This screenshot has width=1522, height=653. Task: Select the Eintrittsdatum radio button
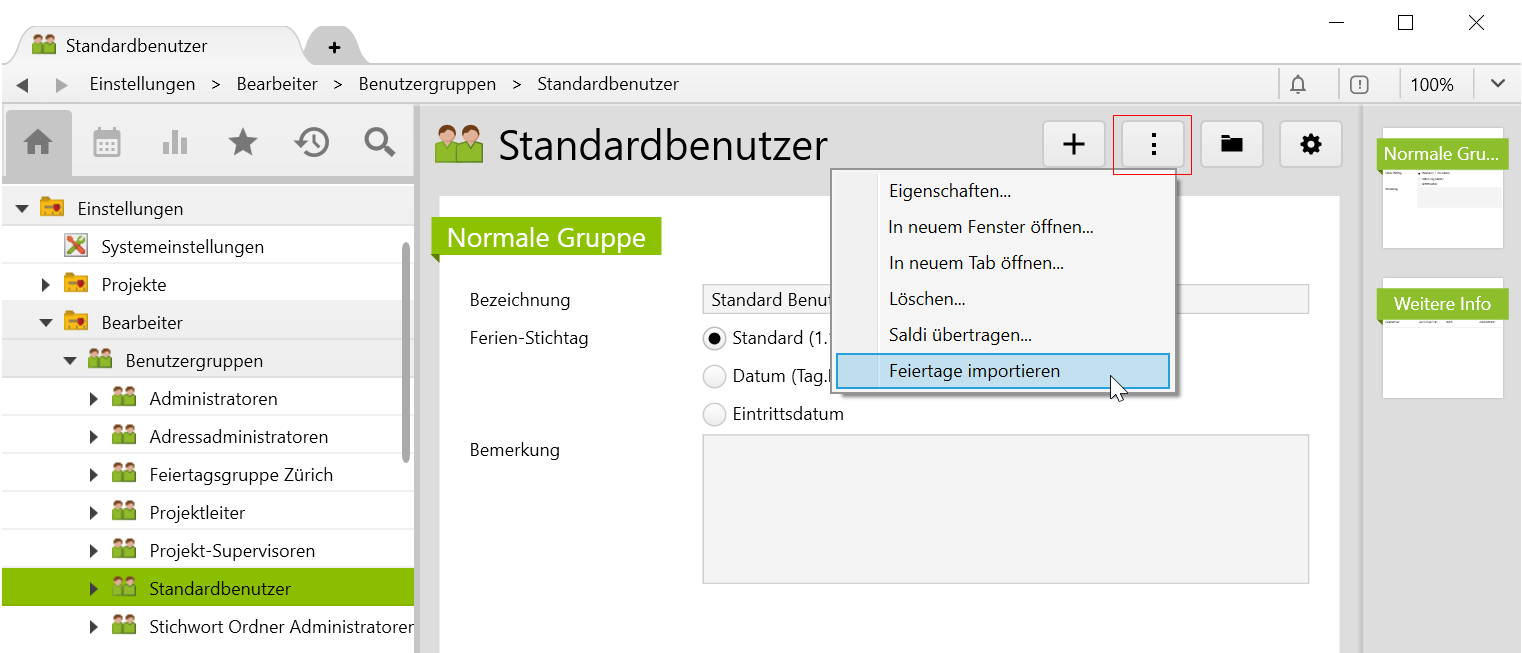click(x=714, y=414)
